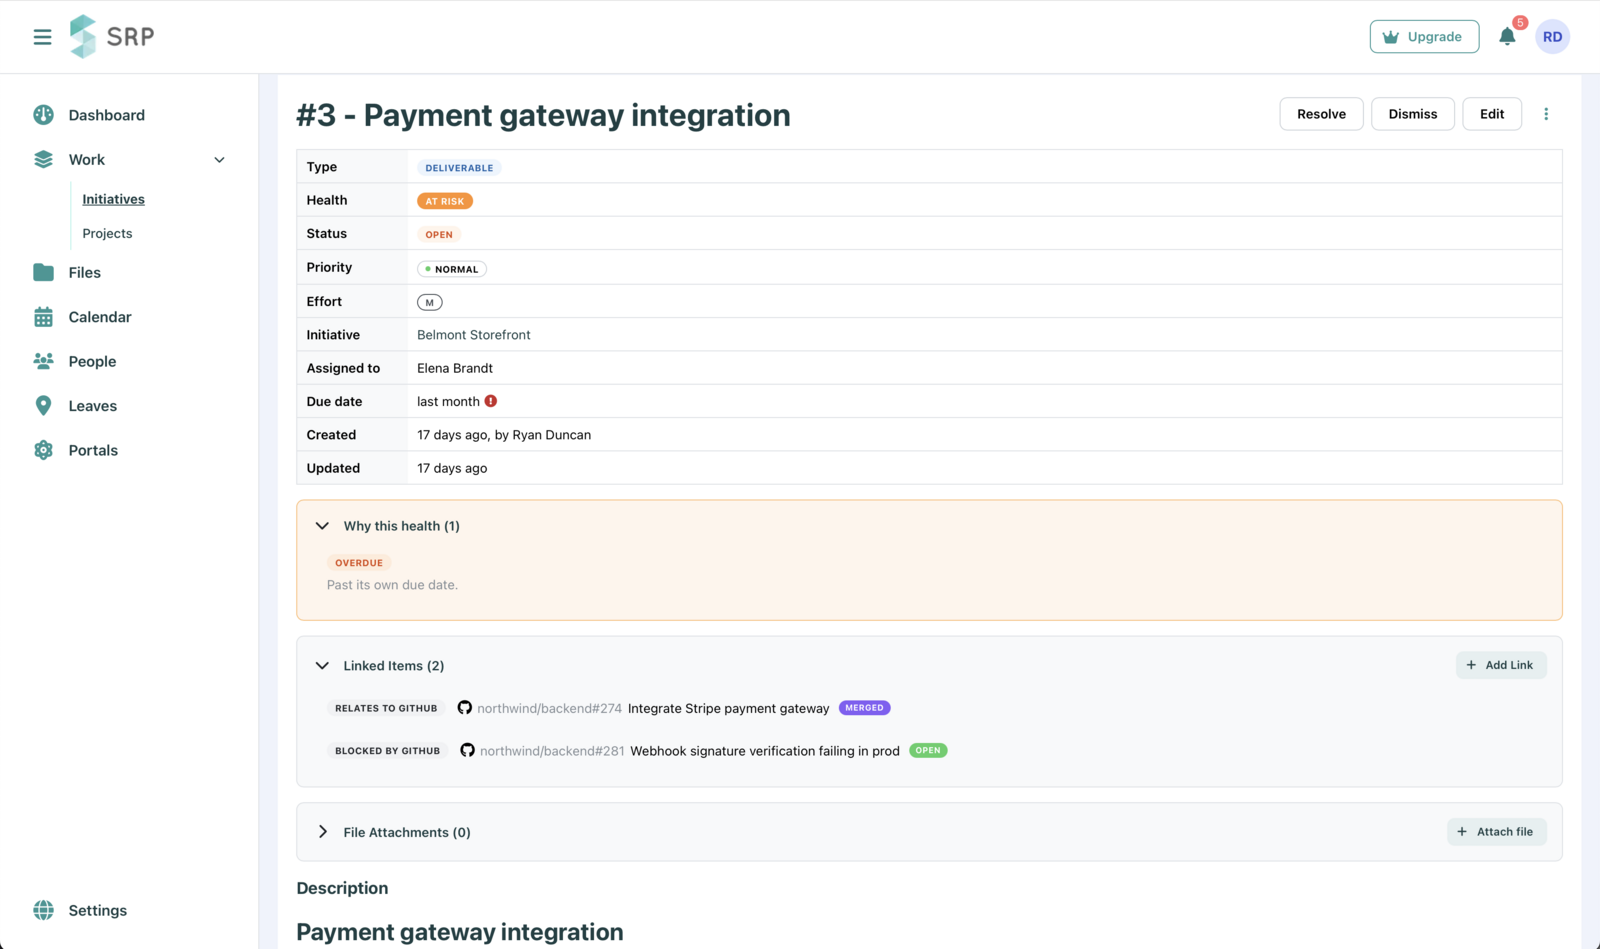Click the Work layers icon
The width and height of the screenshot is (1600, 949).
point(43,159)
